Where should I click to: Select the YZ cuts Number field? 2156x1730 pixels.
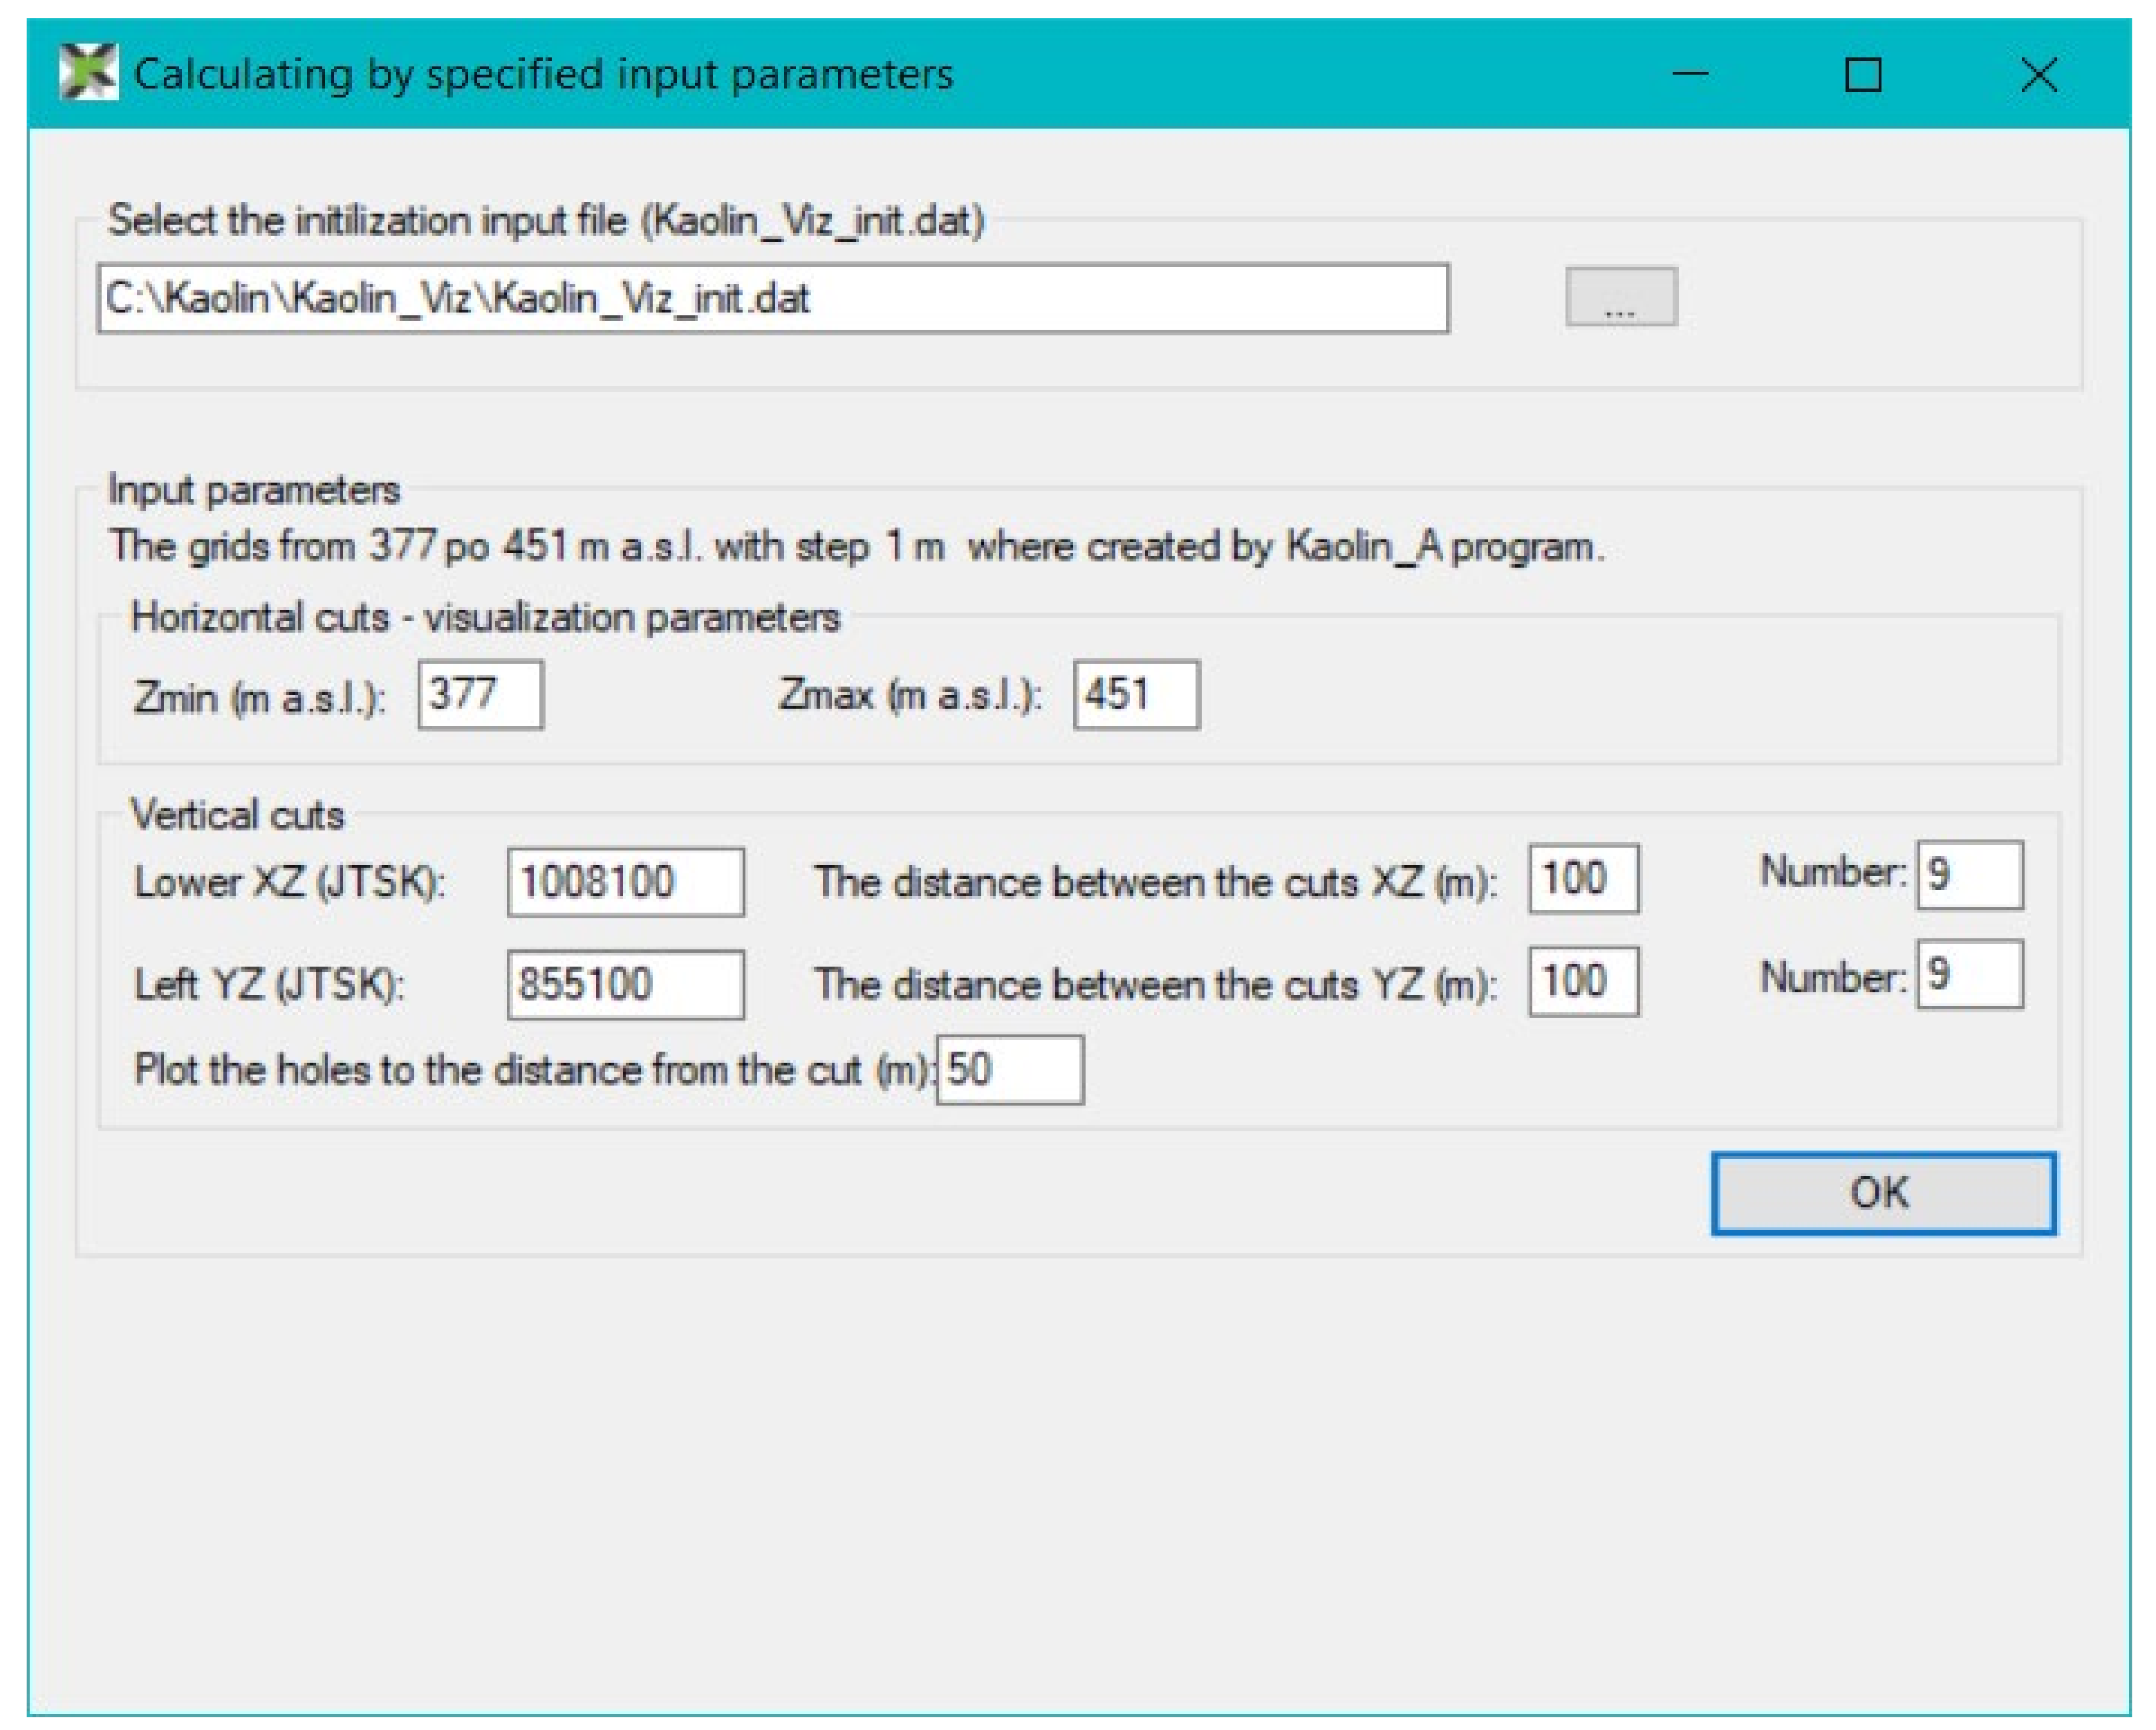tap(1969, 974)
